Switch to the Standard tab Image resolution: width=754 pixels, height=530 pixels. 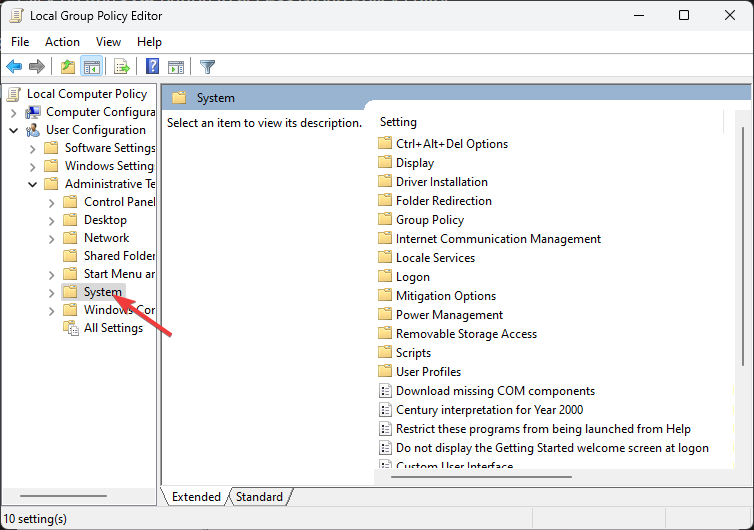tap(259, 497)
